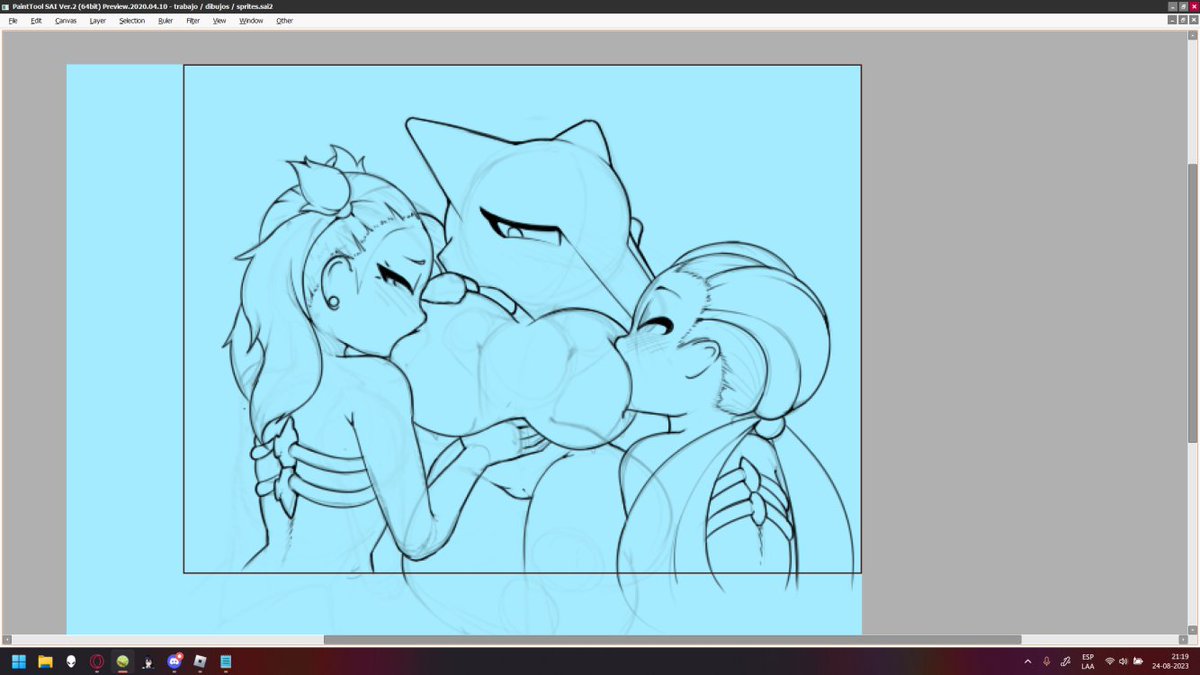Click the battery tray icon

click(x=1138, y=661)
